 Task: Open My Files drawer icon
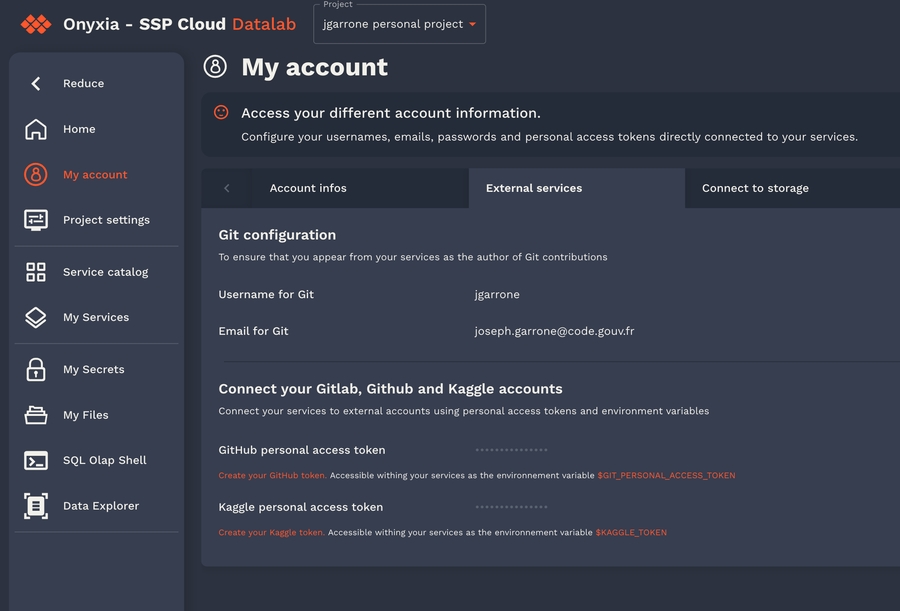[36, 415]
